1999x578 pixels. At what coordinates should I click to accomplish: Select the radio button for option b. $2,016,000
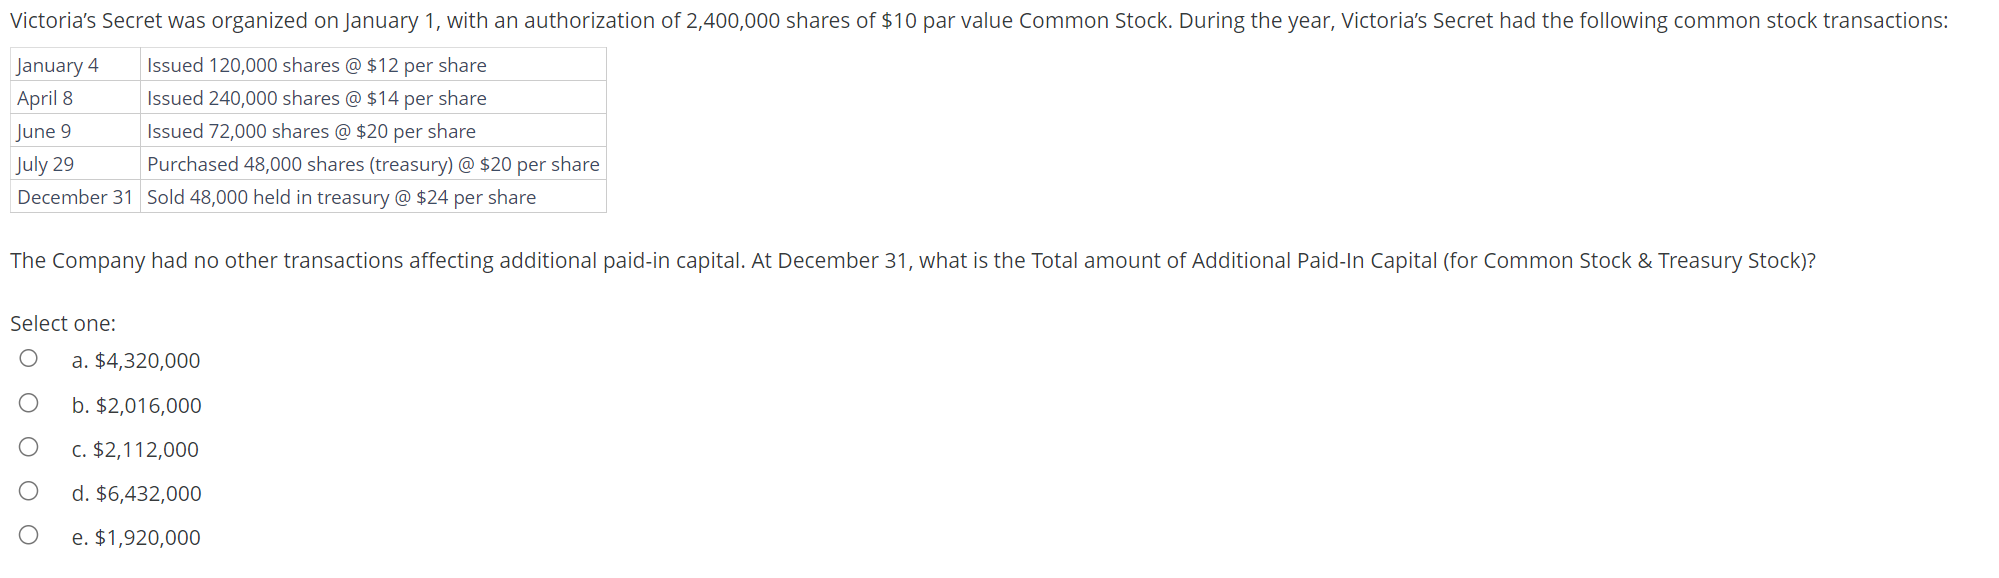coord(29,403)
